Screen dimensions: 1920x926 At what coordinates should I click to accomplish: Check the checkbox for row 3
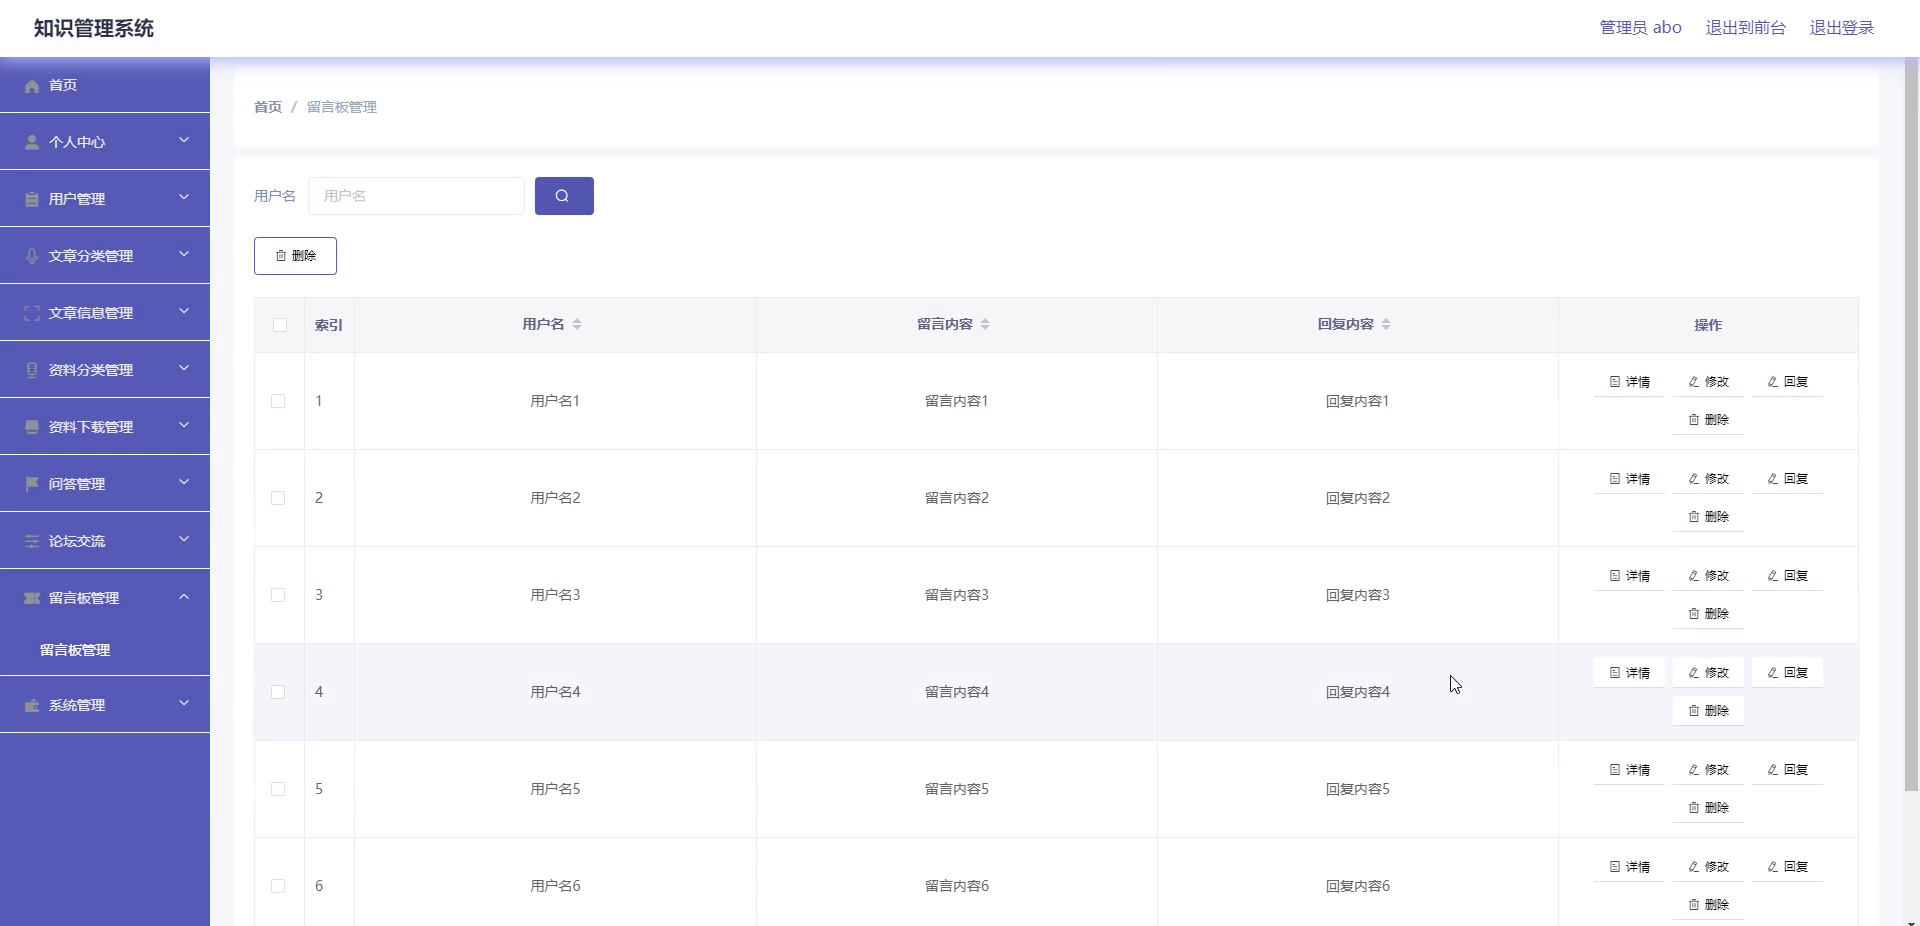[278, 595]
